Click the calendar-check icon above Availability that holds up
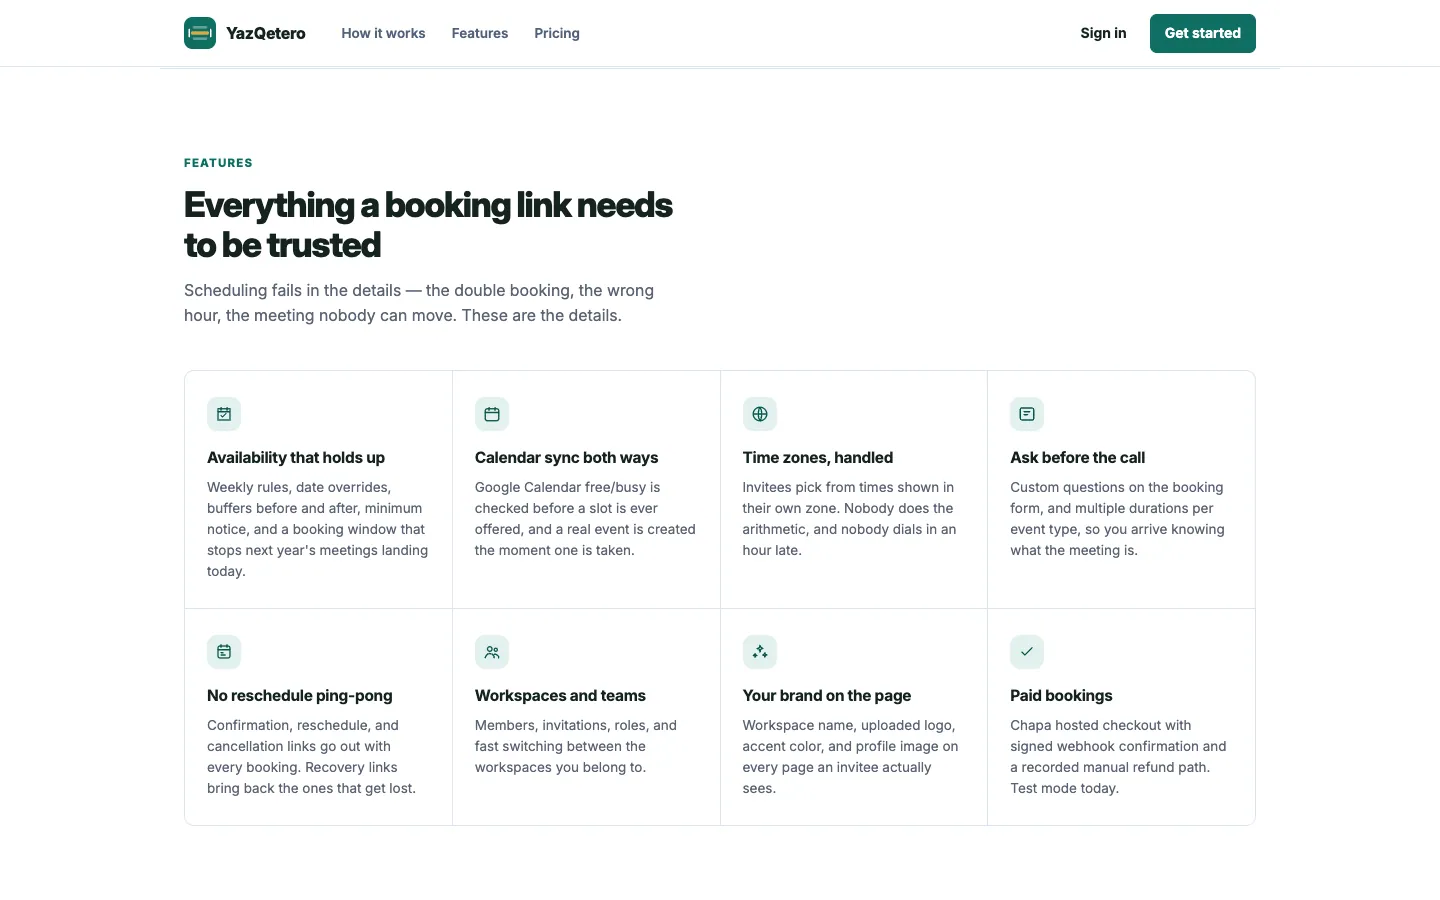The image size is (1440, 900). click(x=224, y=414)
